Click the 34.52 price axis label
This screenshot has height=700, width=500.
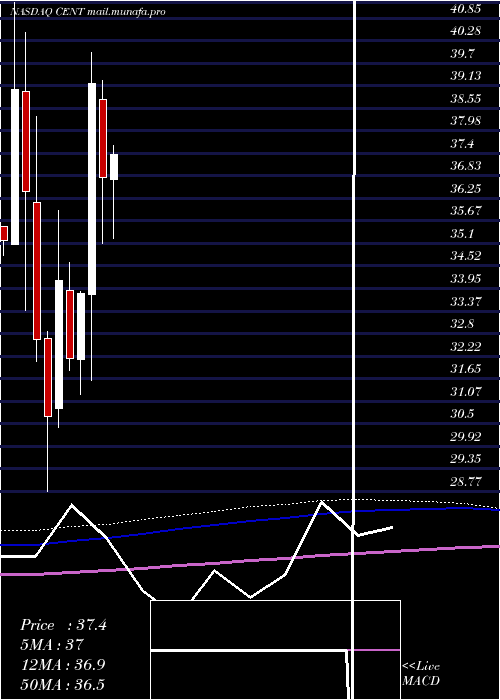(x=466, y=256)
